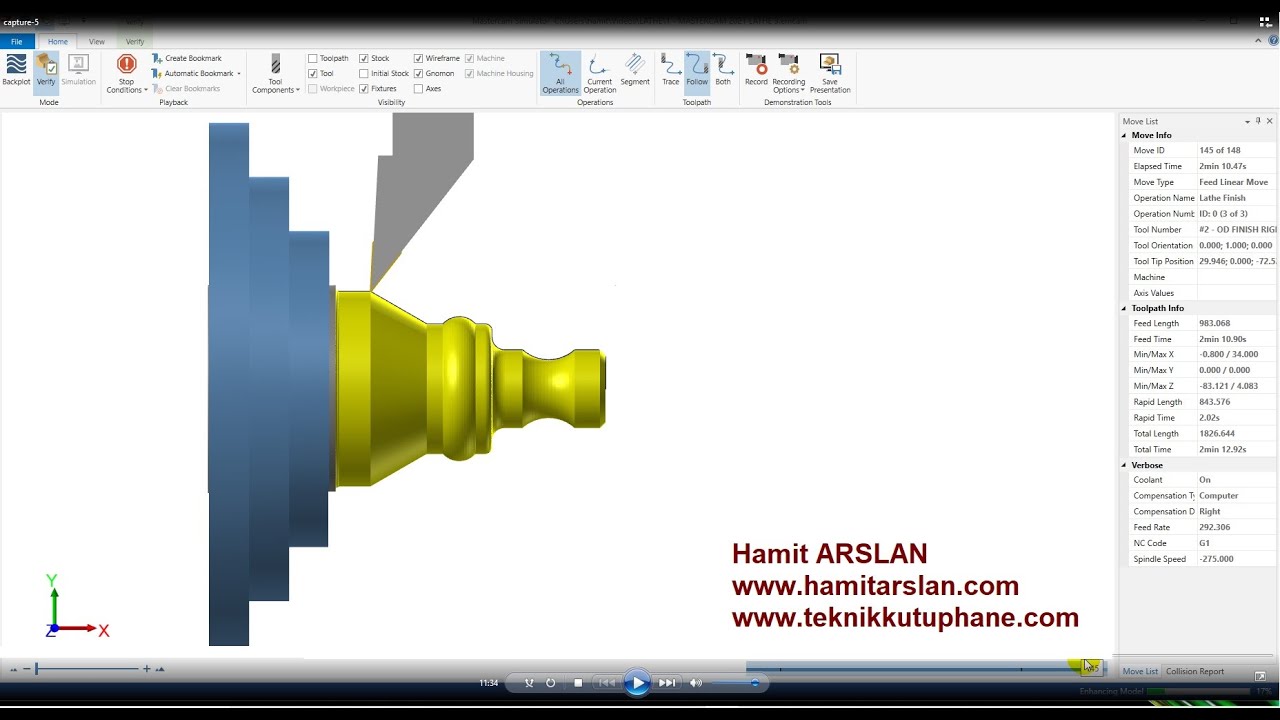Switch to the View ribbon tab
This screenshot has height=720, width=1280.
point(97,42)
